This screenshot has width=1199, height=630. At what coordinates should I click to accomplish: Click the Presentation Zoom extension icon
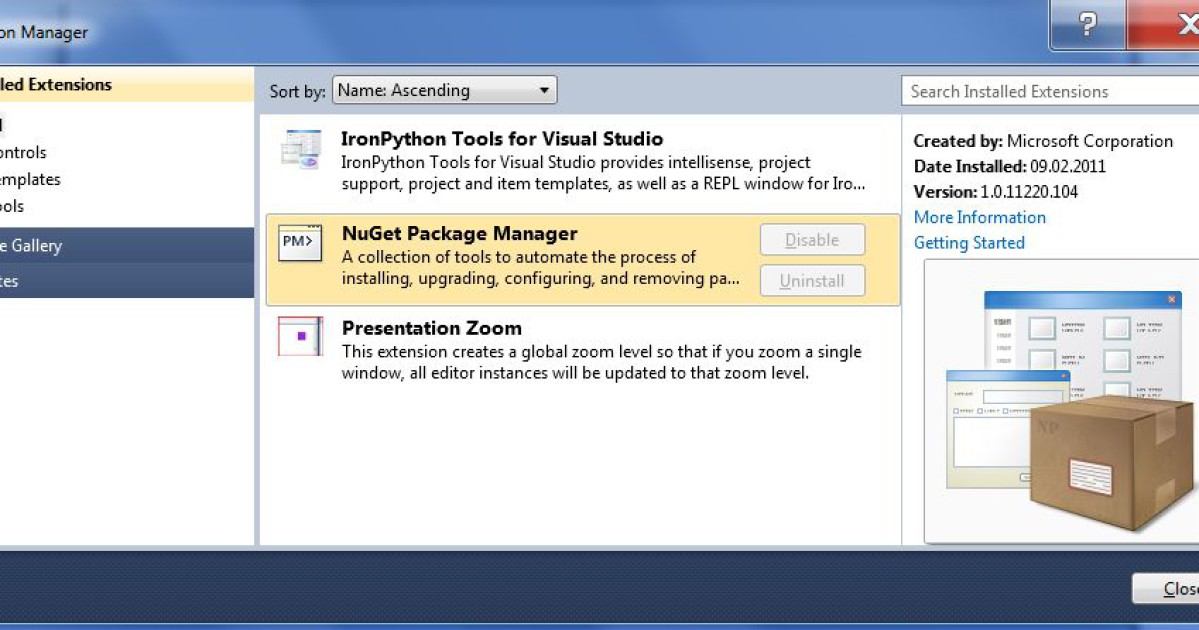pyautogui.click(x=299, y=337)
